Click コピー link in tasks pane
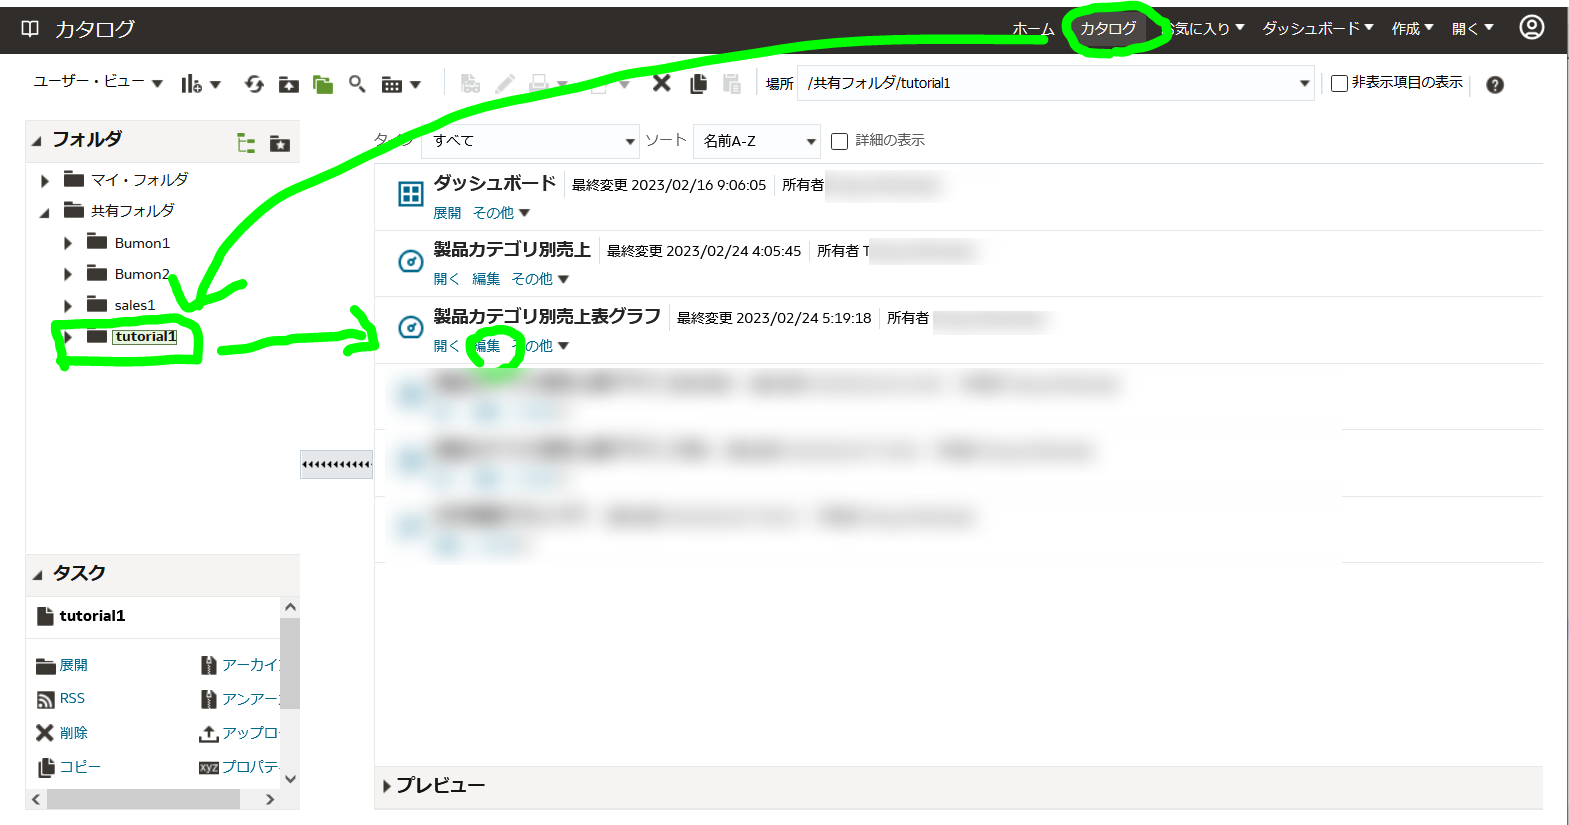The height and width of the screenshot is (825, 1569). (x=80, y=767)
